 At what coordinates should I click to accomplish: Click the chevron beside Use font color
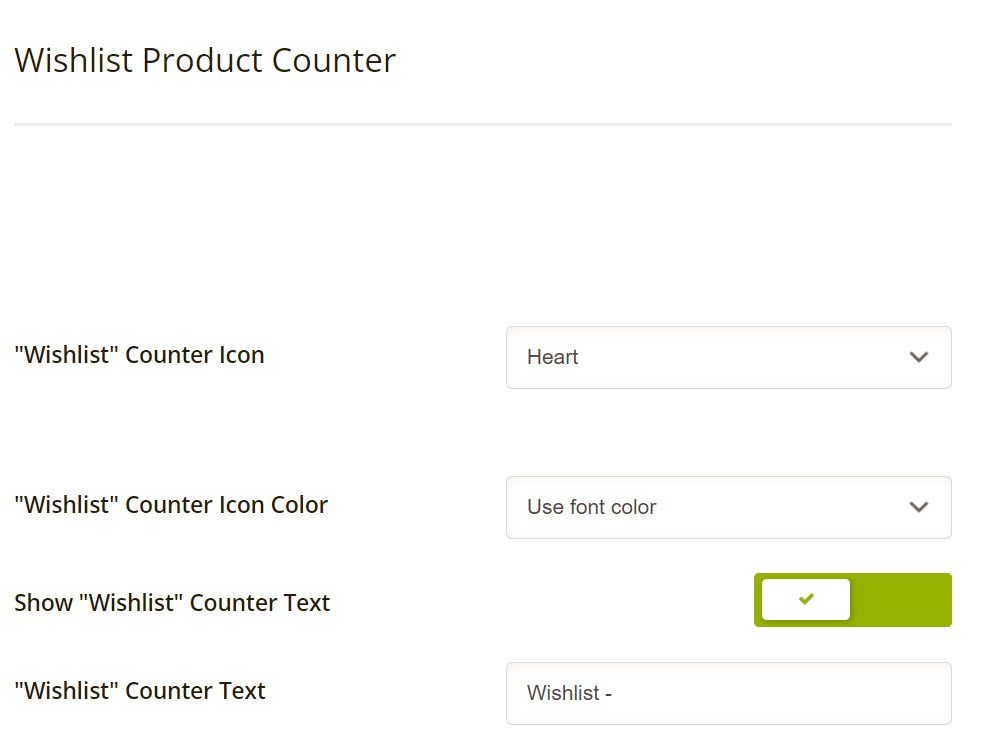(919, 507)
